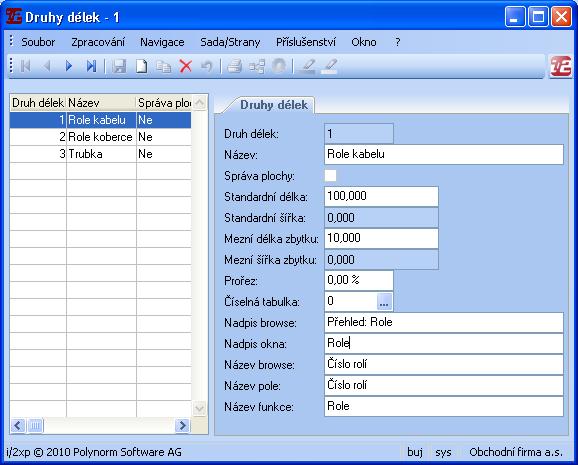Go to first record in toolbar
Image resolution: width=578 pixels, height=465 pixels.
coord(25,66)
